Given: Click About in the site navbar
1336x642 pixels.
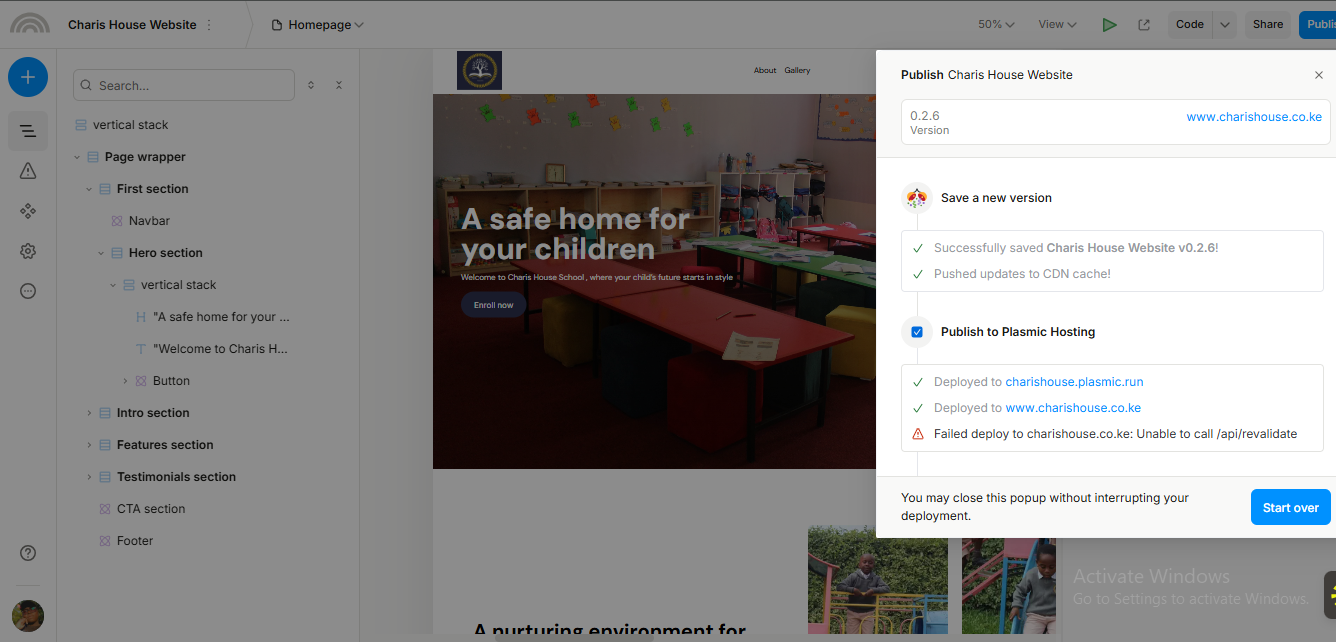Looking at the screenshot, I should [x=765, y=71].
